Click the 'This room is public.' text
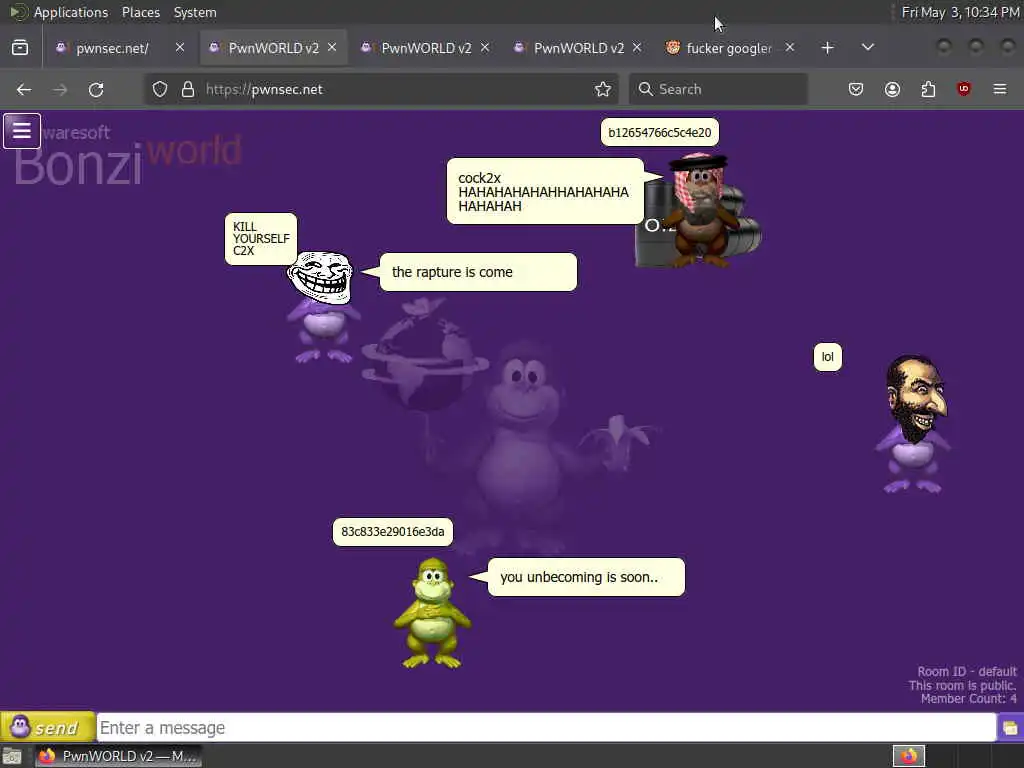 [x=963, y=685]
